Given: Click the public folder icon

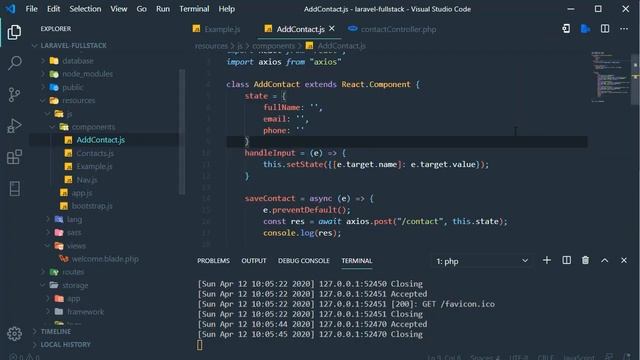Looking at the screenshot, I should [x=54, y=87].
